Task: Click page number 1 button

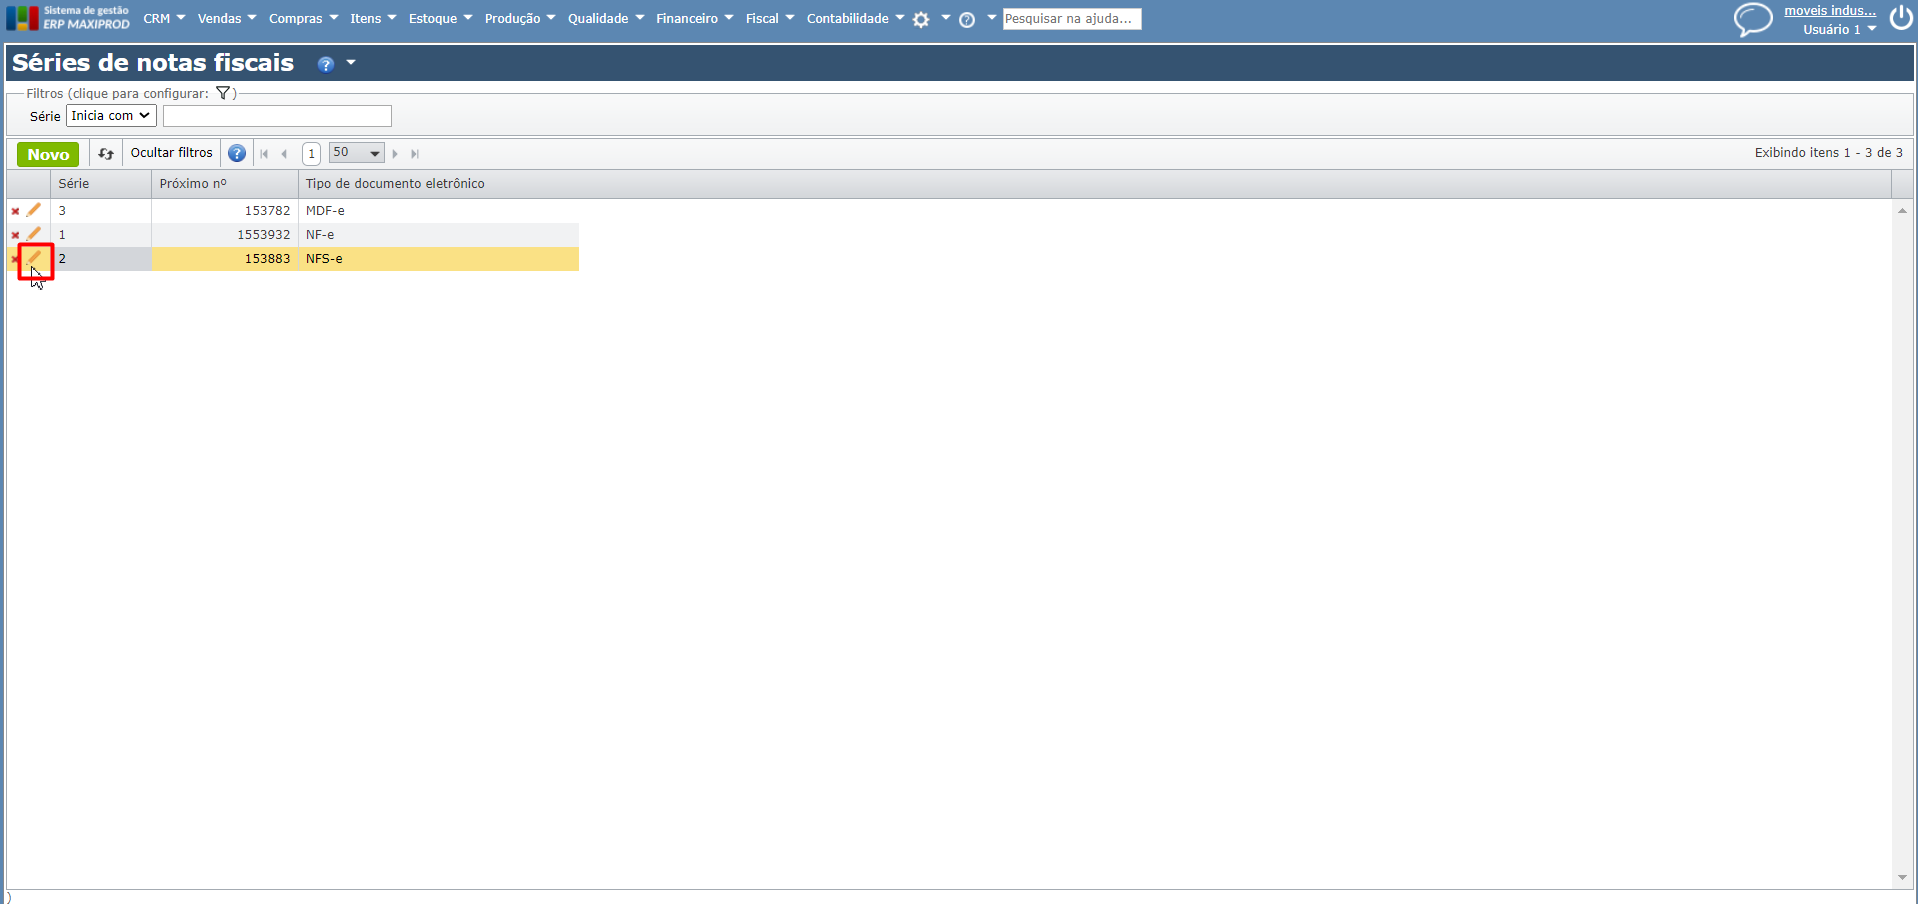Action: 312,154
